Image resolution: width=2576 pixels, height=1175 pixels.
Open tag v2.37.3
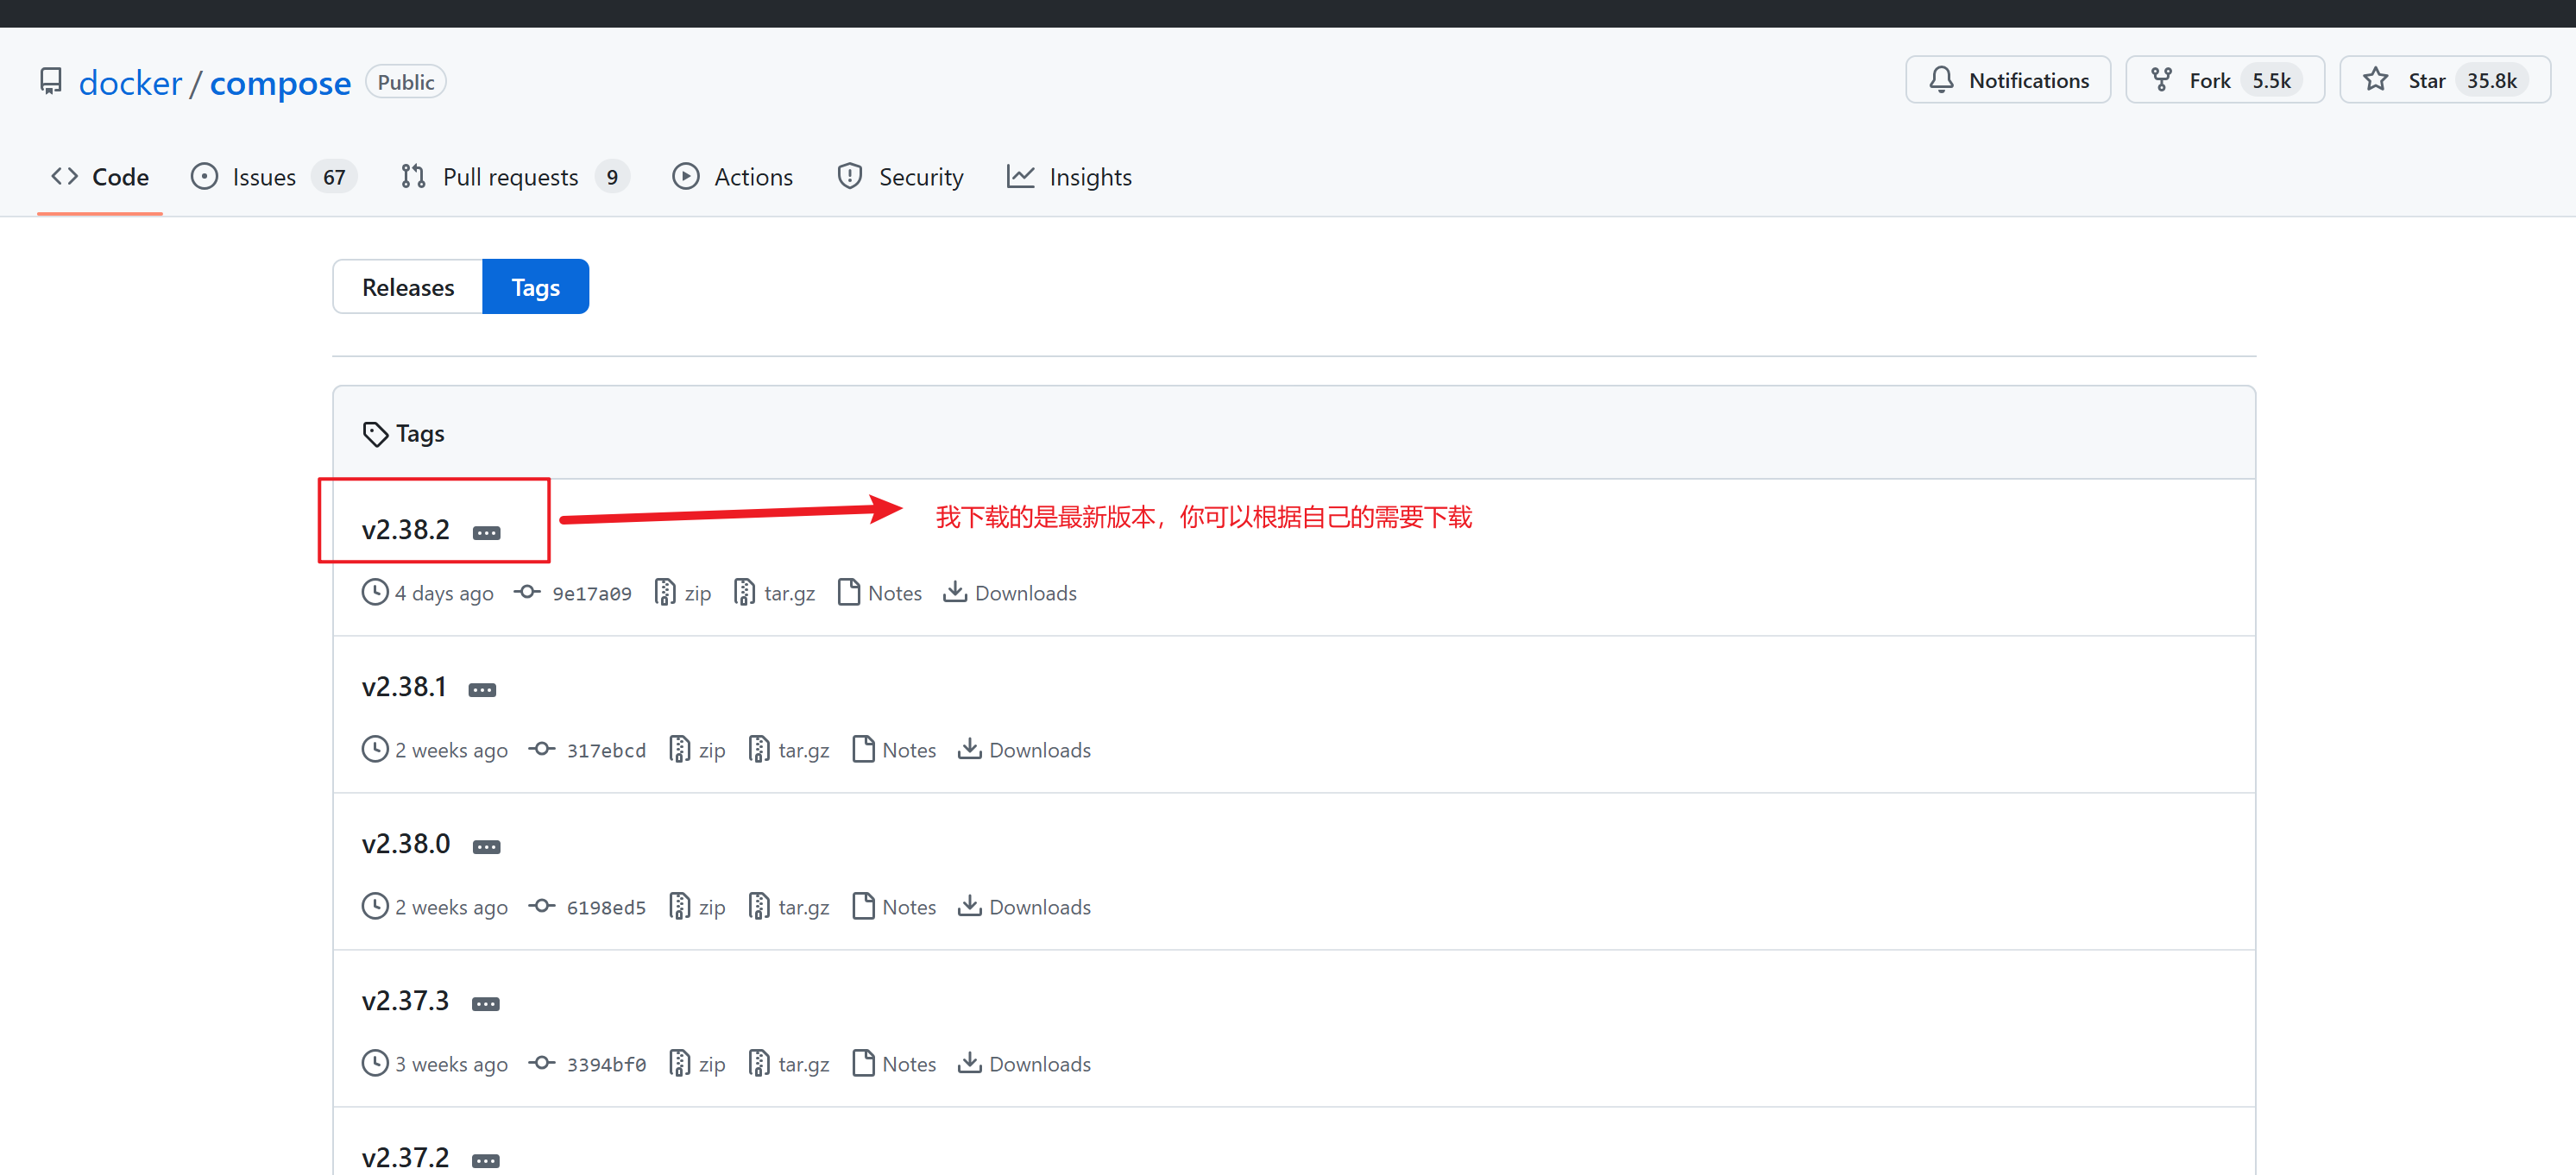(x=405, y=1000)
